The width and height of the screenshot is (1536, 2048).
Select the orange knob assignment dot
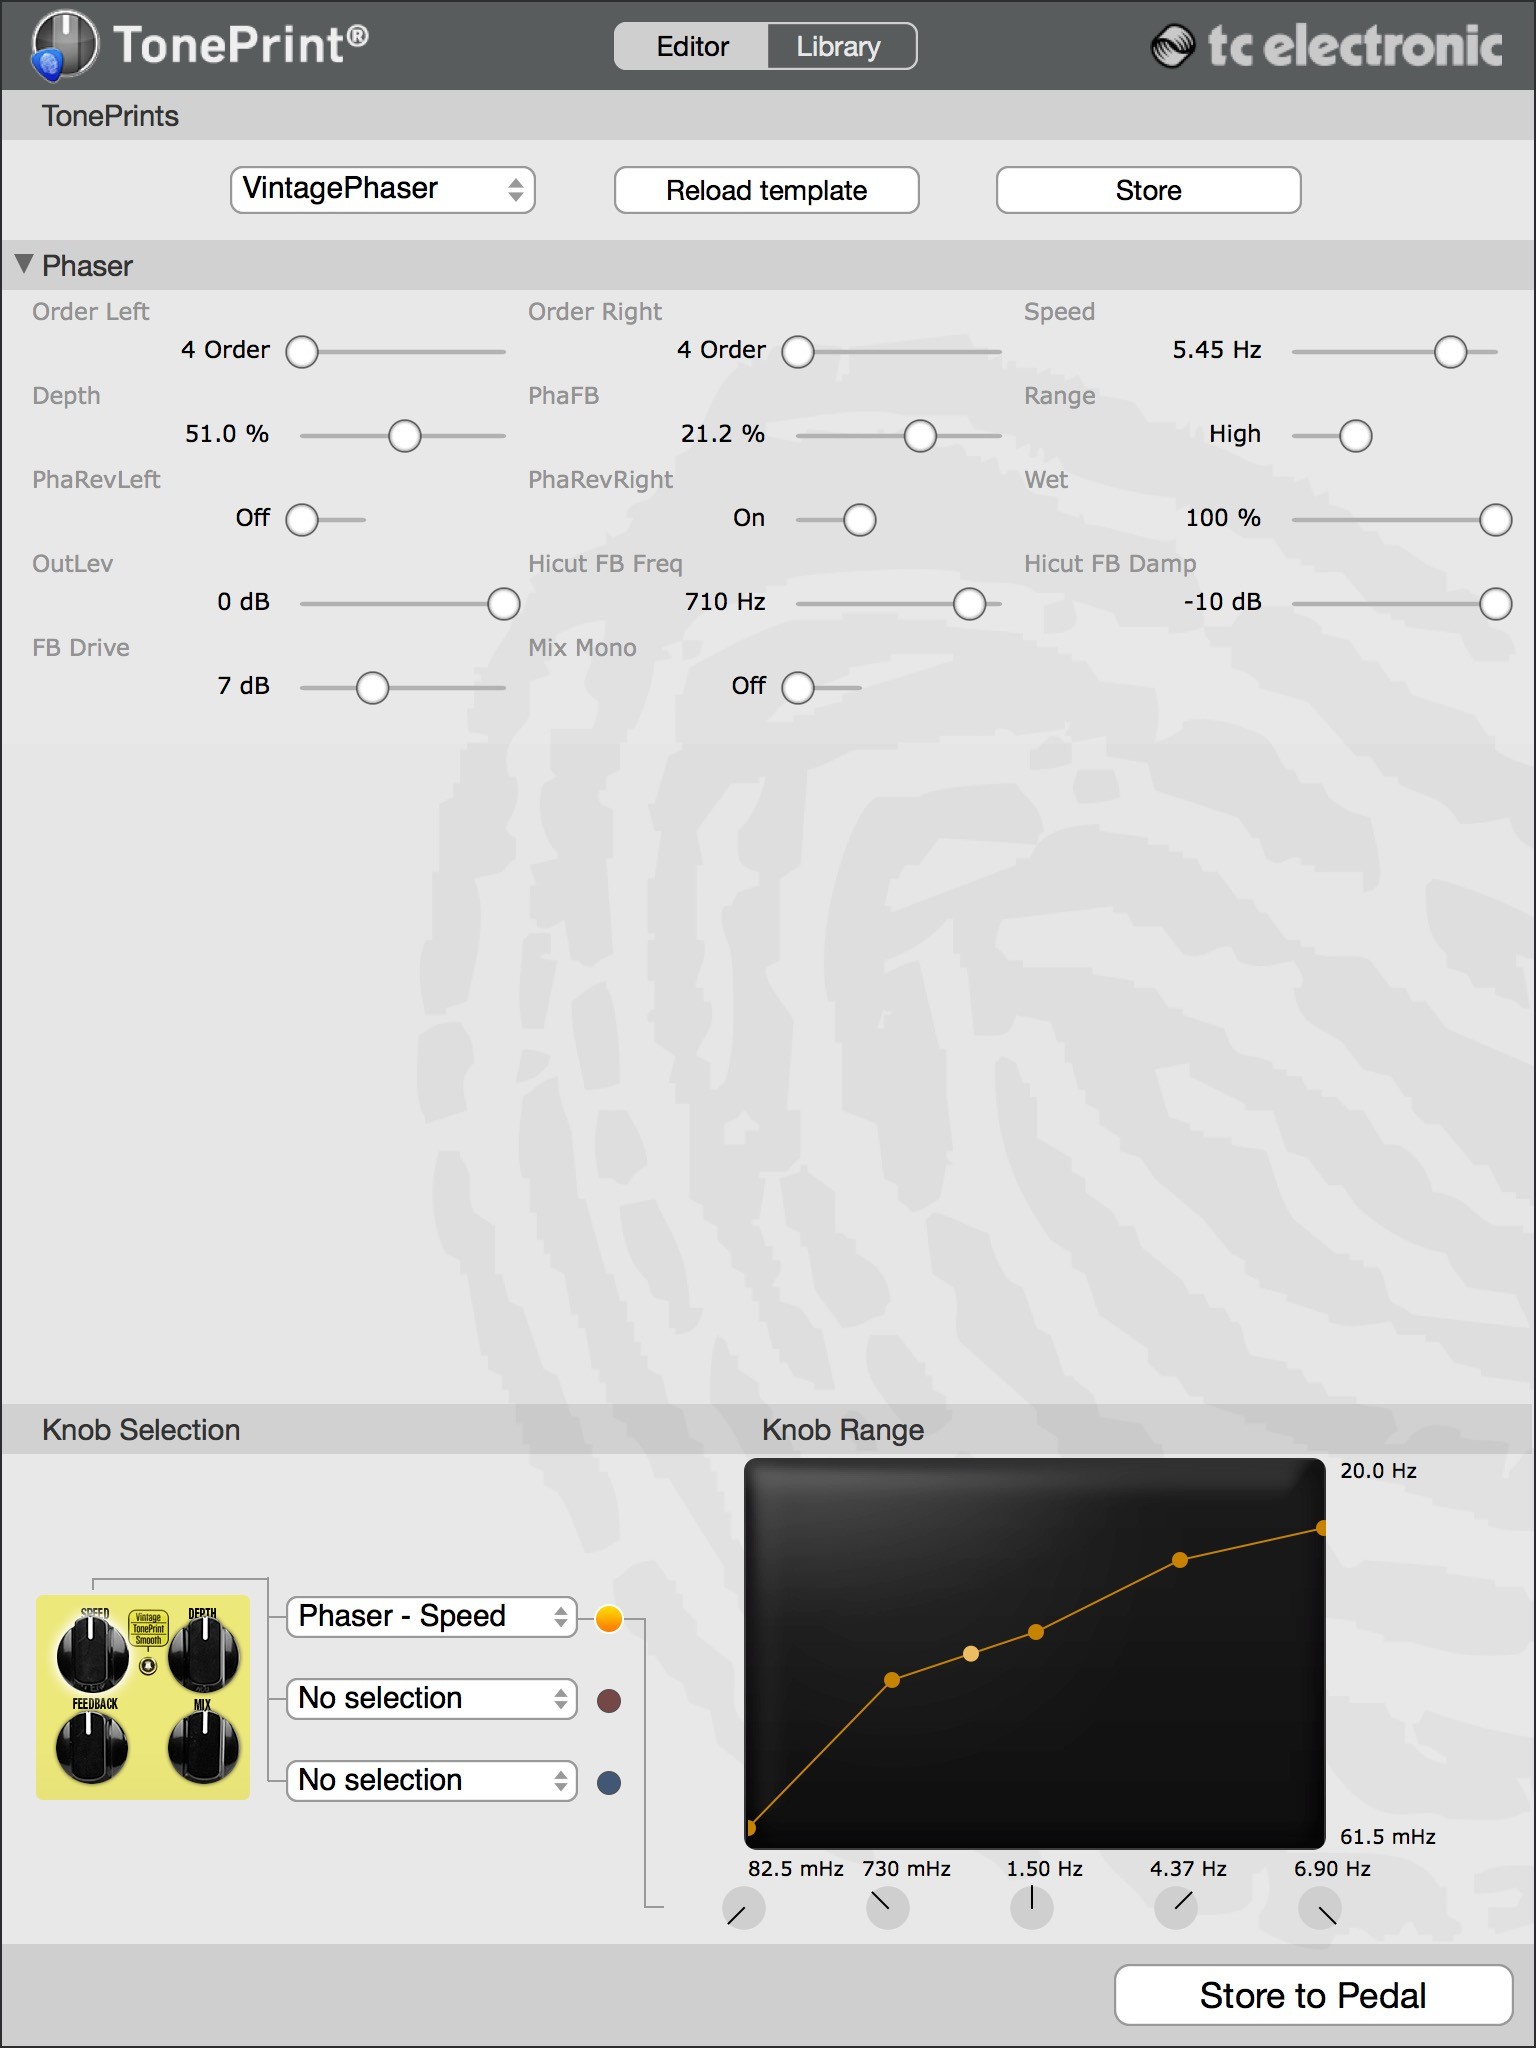[x=609, y=1618]
